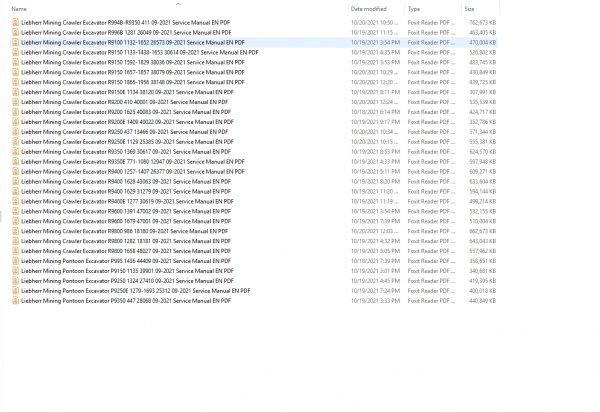Select file name Crawler Excavator R9800 1658

click(126, 251)
